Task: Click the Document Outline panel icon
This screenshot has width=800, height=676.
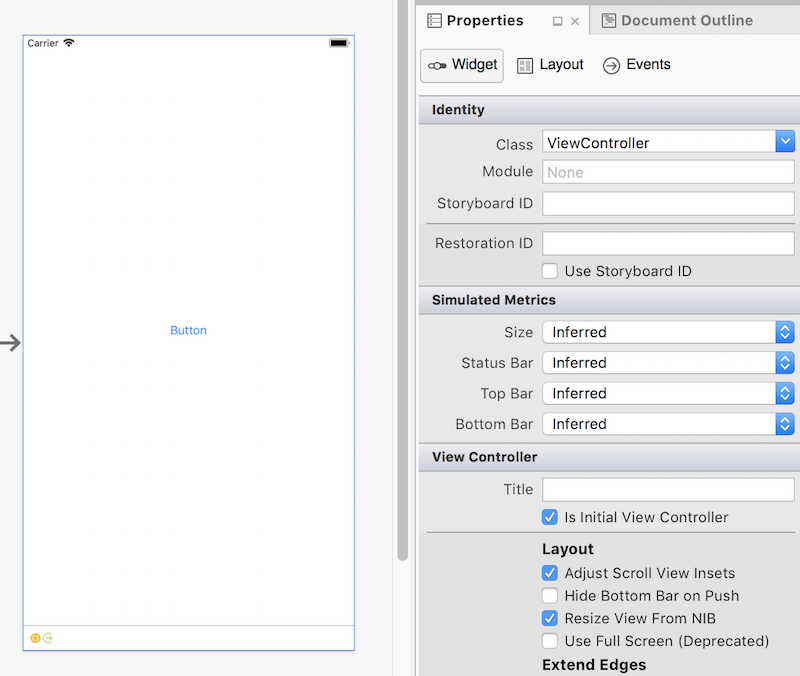Action: [611, 20]
